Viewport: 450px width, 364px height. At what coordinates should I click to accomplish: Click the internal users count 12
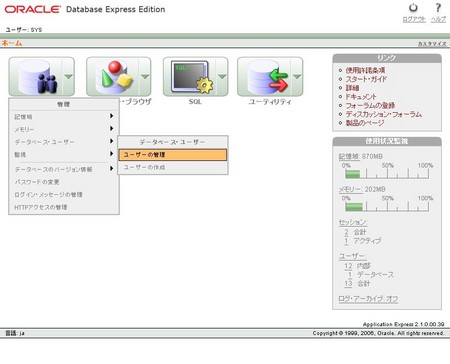(x=348, y=266)
